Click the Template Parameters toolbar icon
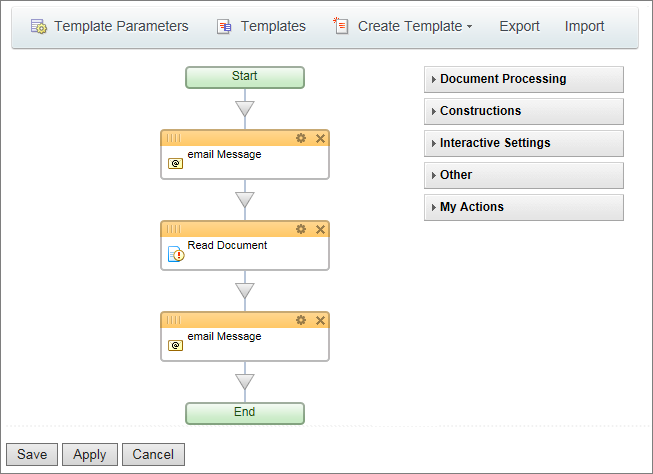This screenshot has height=474, width=653. (x=39, y=27)
